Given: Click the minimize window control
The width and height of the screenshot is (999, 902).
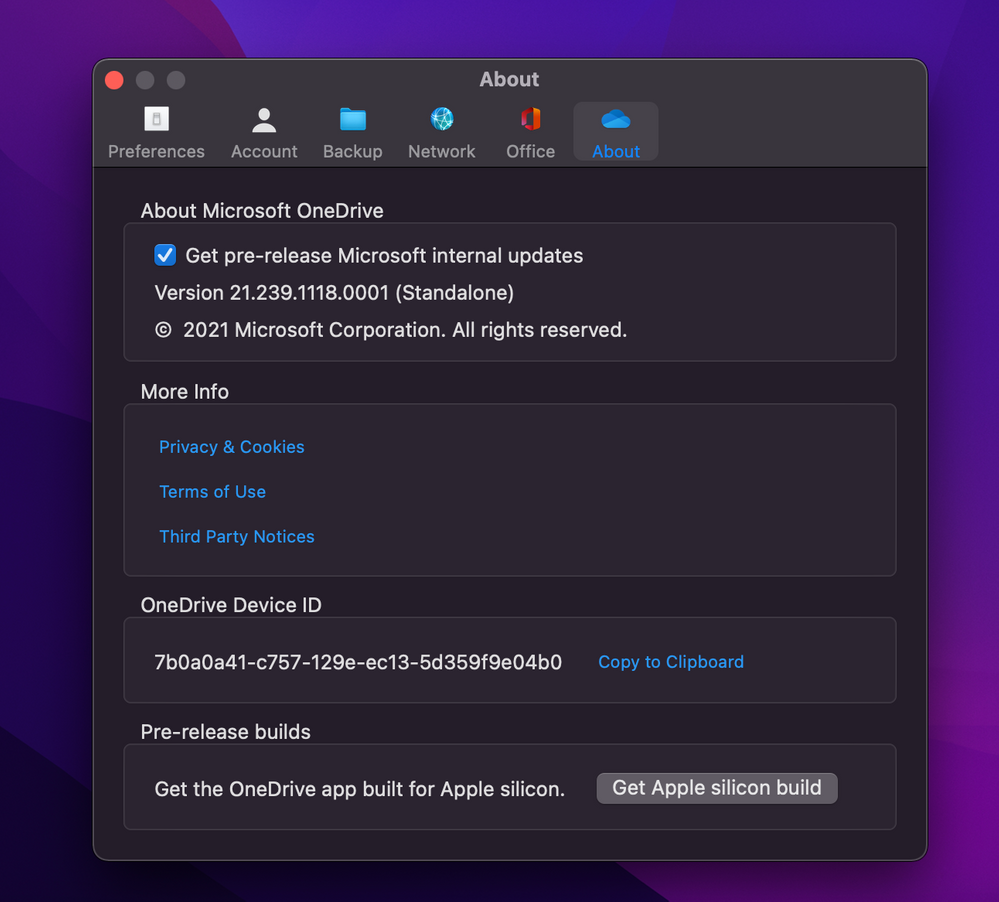Looking at the screenshot, I should pyautogui.click(x=144, y=80).
